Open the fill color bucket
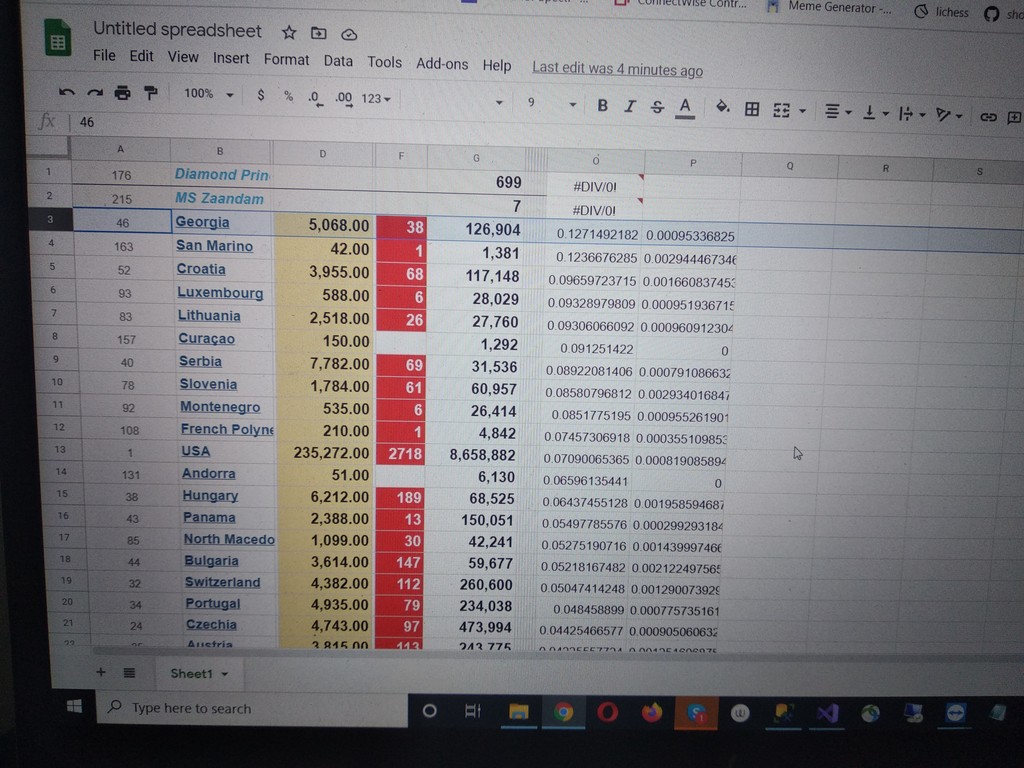 pos(722,107)
